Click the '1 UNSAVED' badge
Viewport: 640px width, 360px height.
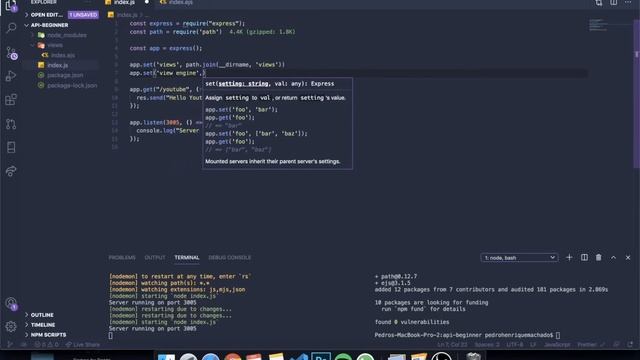click(83, 15)
